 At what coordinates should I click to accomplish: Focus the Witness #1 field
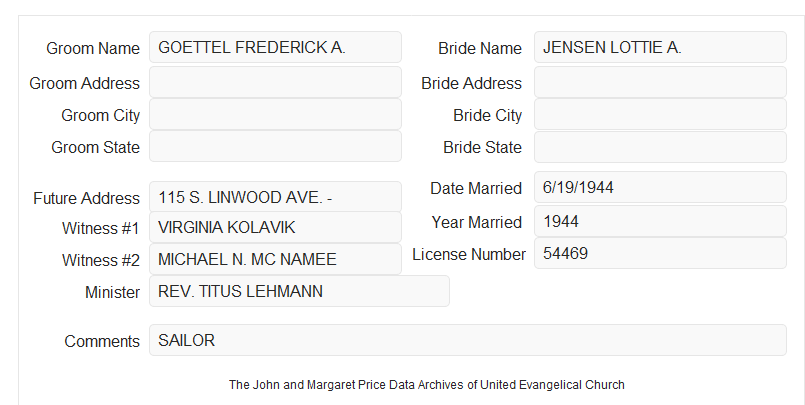coord(275,227)
